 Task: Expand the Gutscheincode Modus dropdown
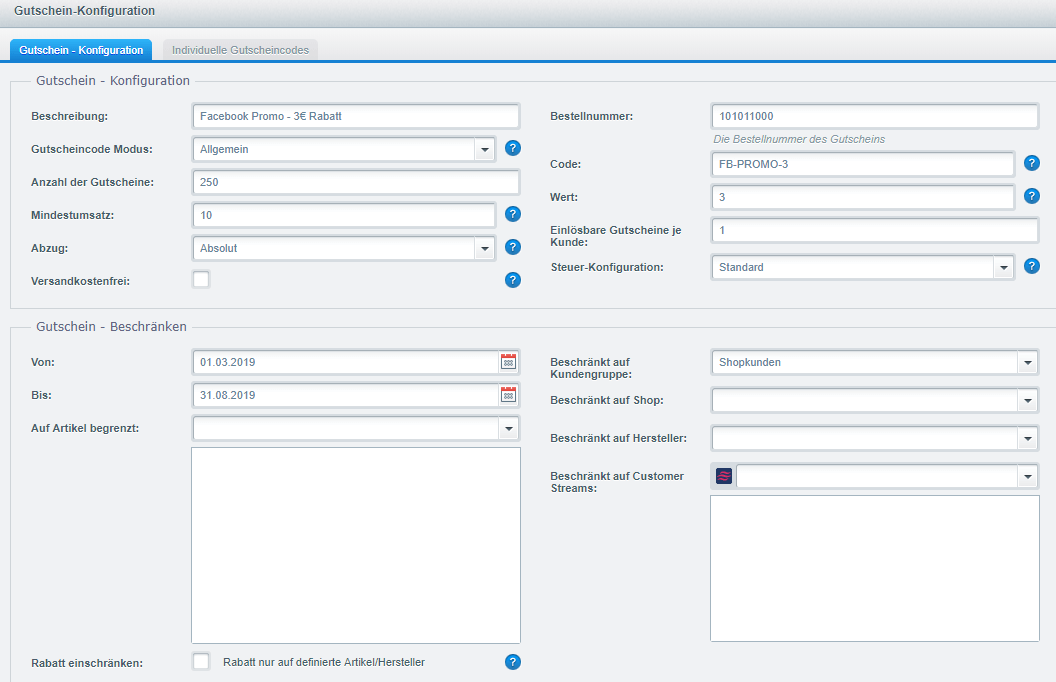485,149
